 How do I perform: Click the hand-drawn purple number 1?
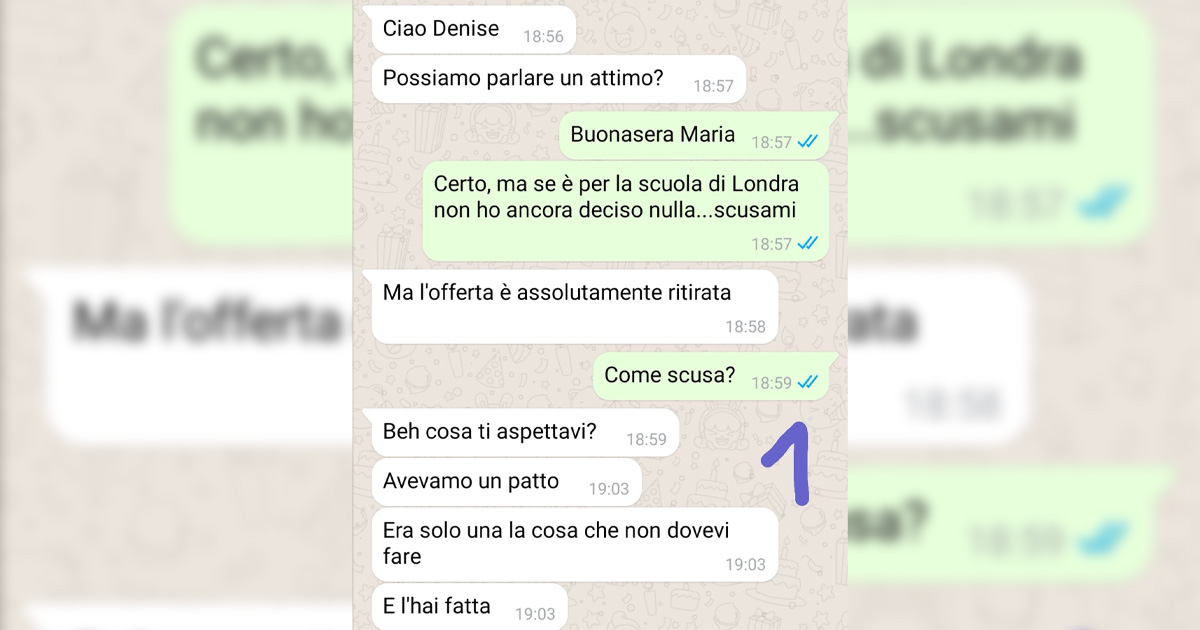(x=786, y=462)
